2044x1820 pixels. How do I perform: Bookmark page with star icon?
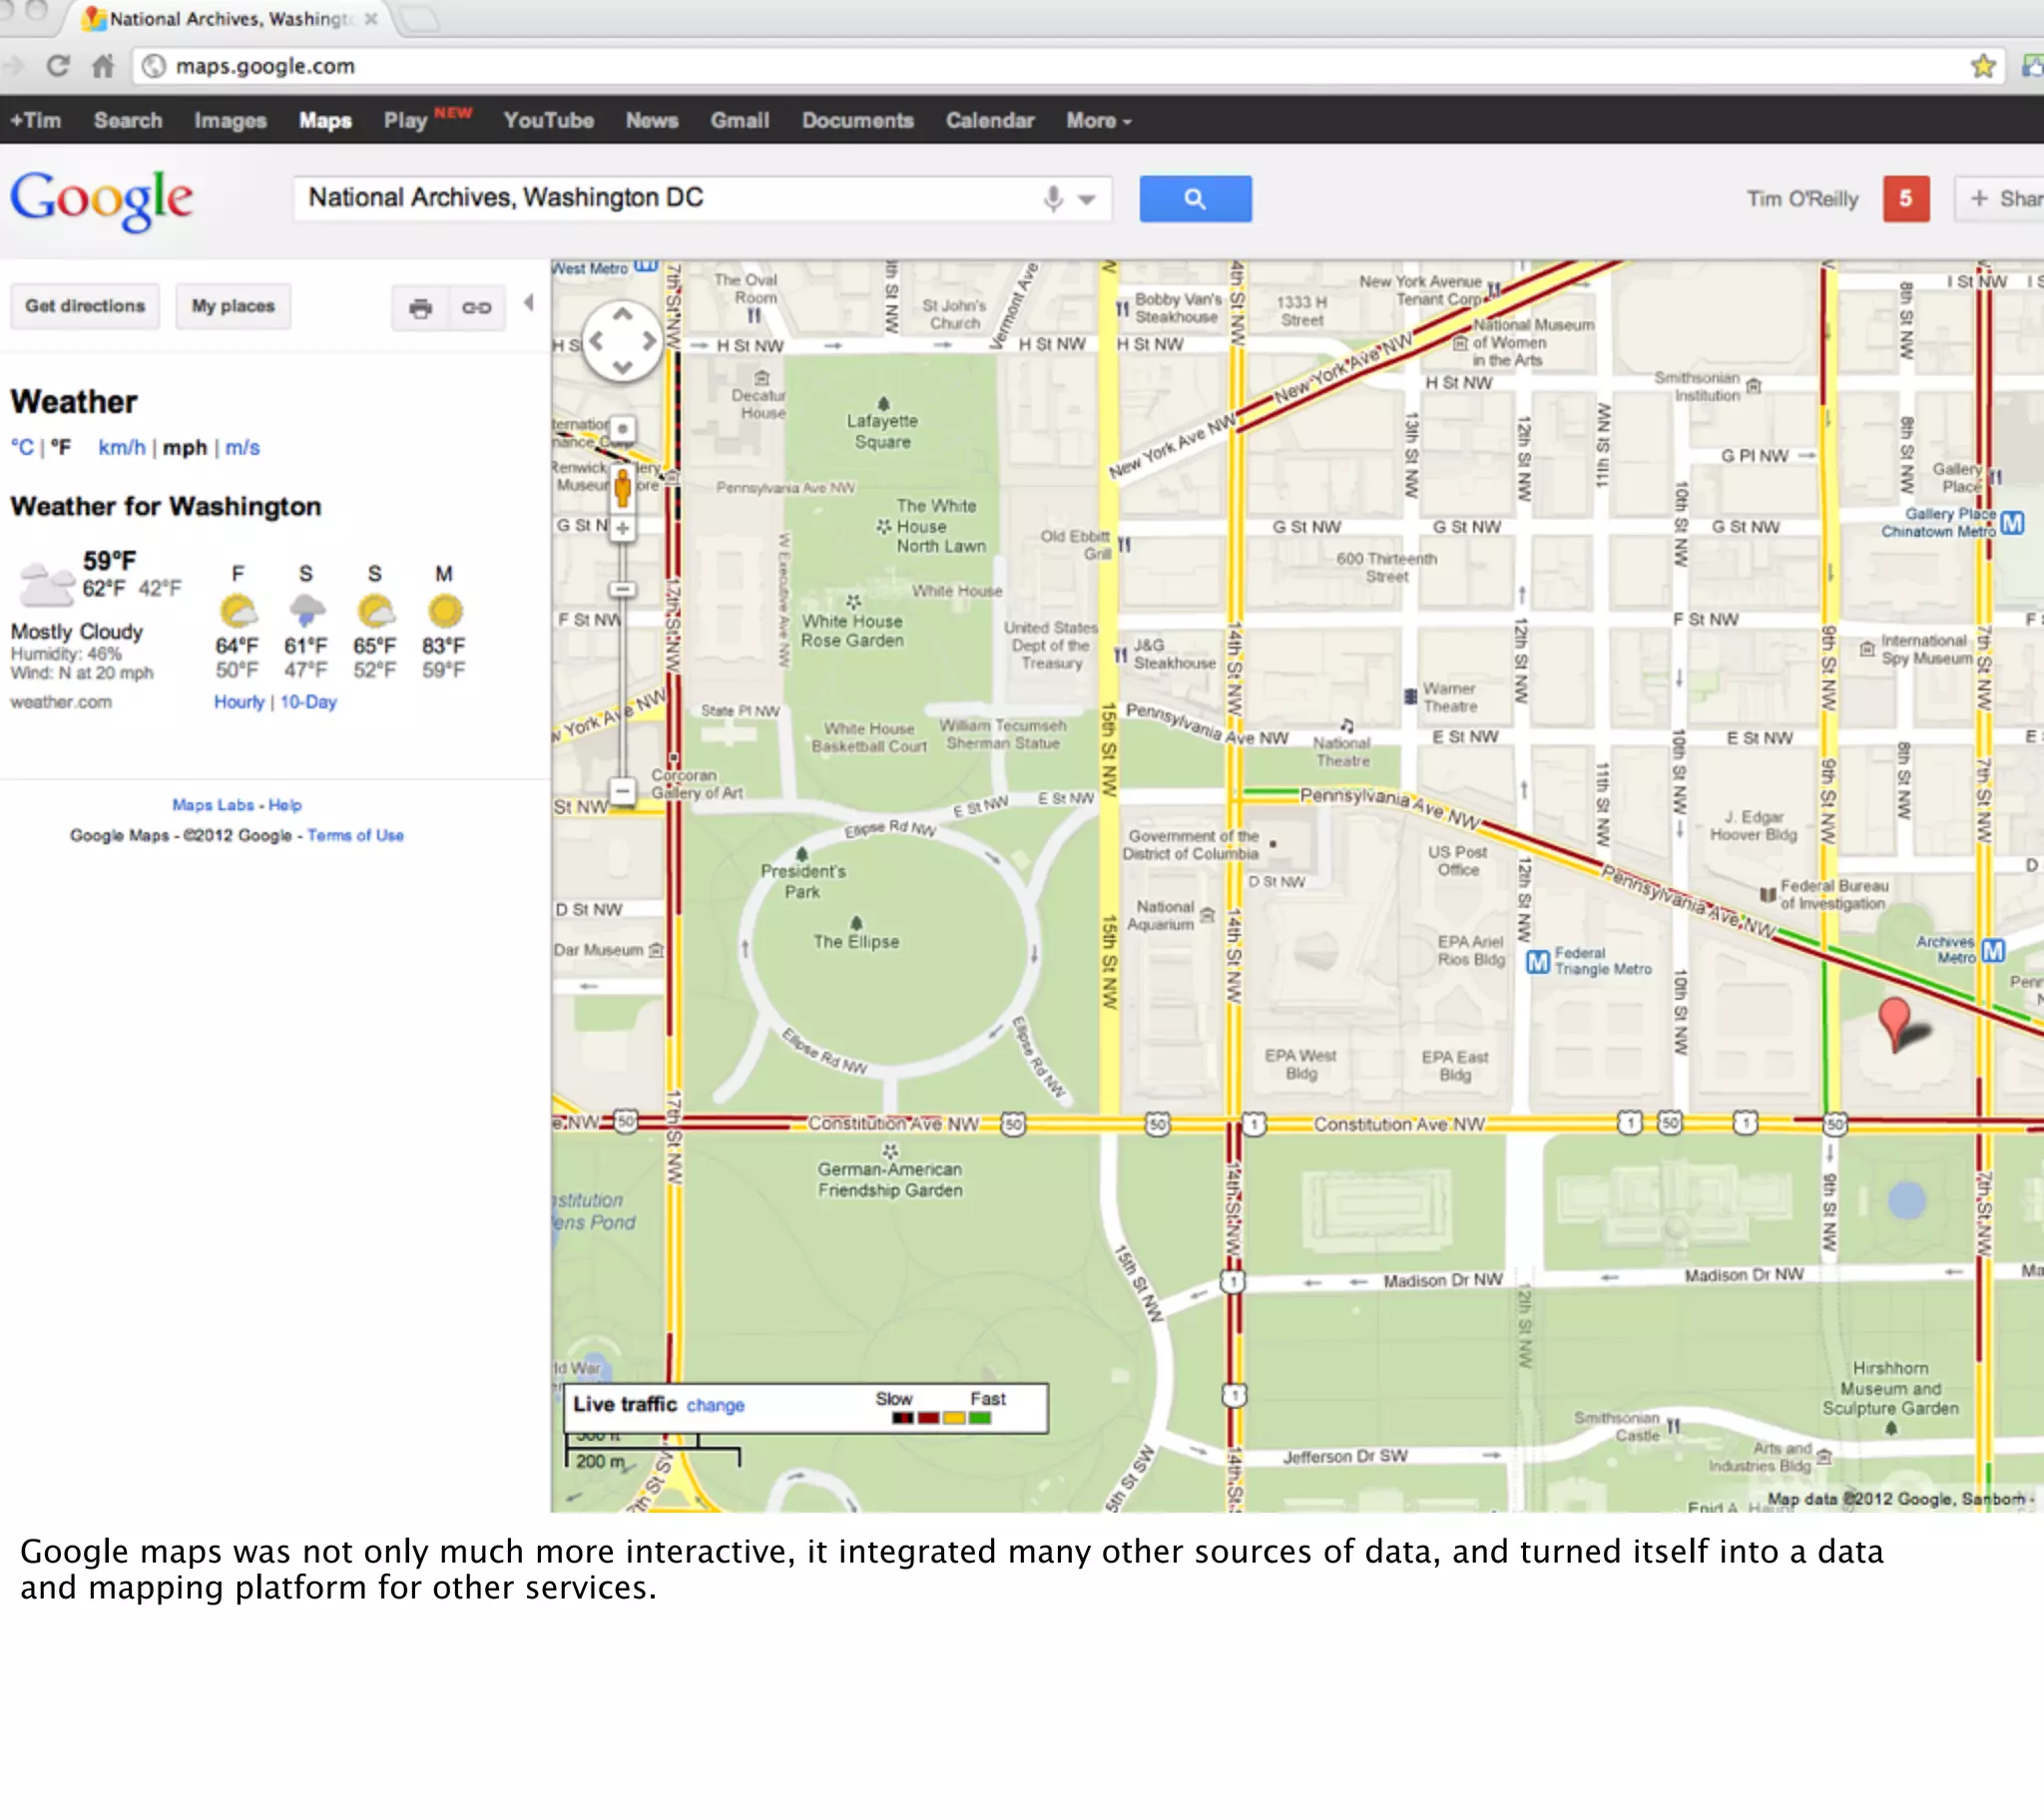pos(1983,66)
